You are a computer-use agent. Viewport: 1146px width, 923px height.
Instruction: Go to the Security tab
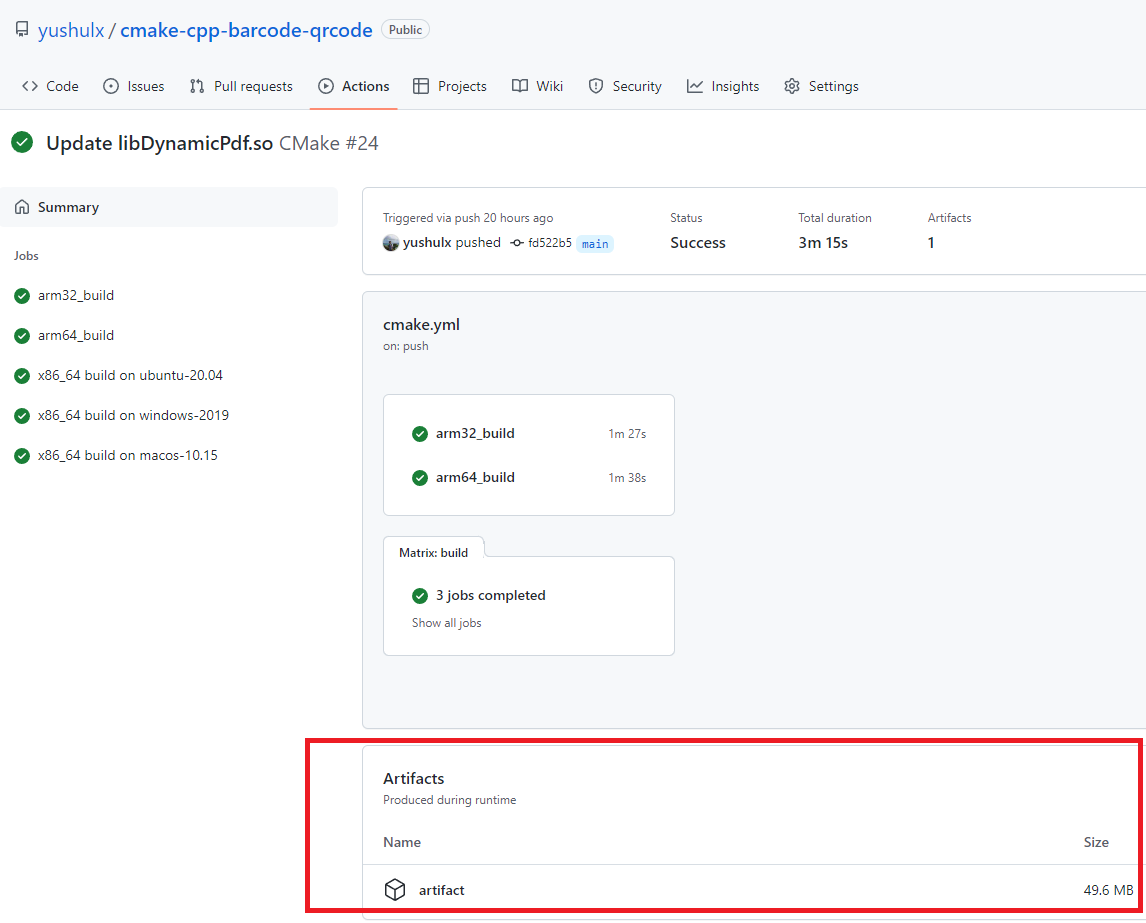click(x=625, y=86)
